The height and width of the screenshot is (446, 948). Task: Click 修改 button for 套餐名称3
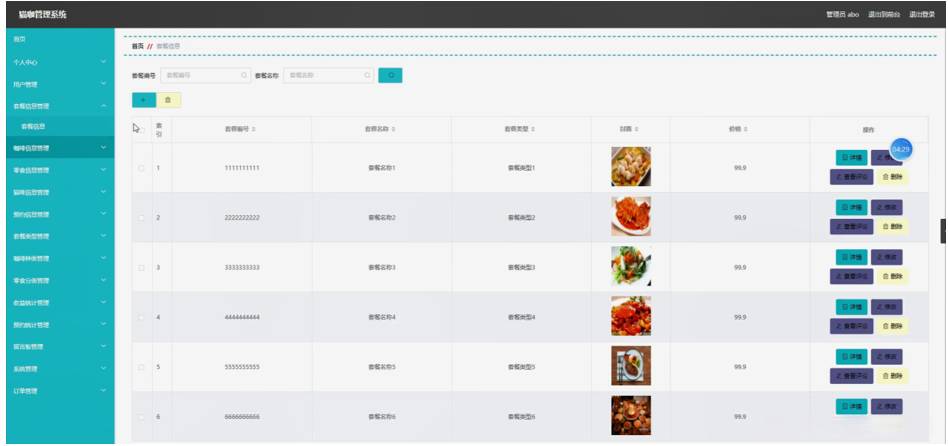click(886, 257)
